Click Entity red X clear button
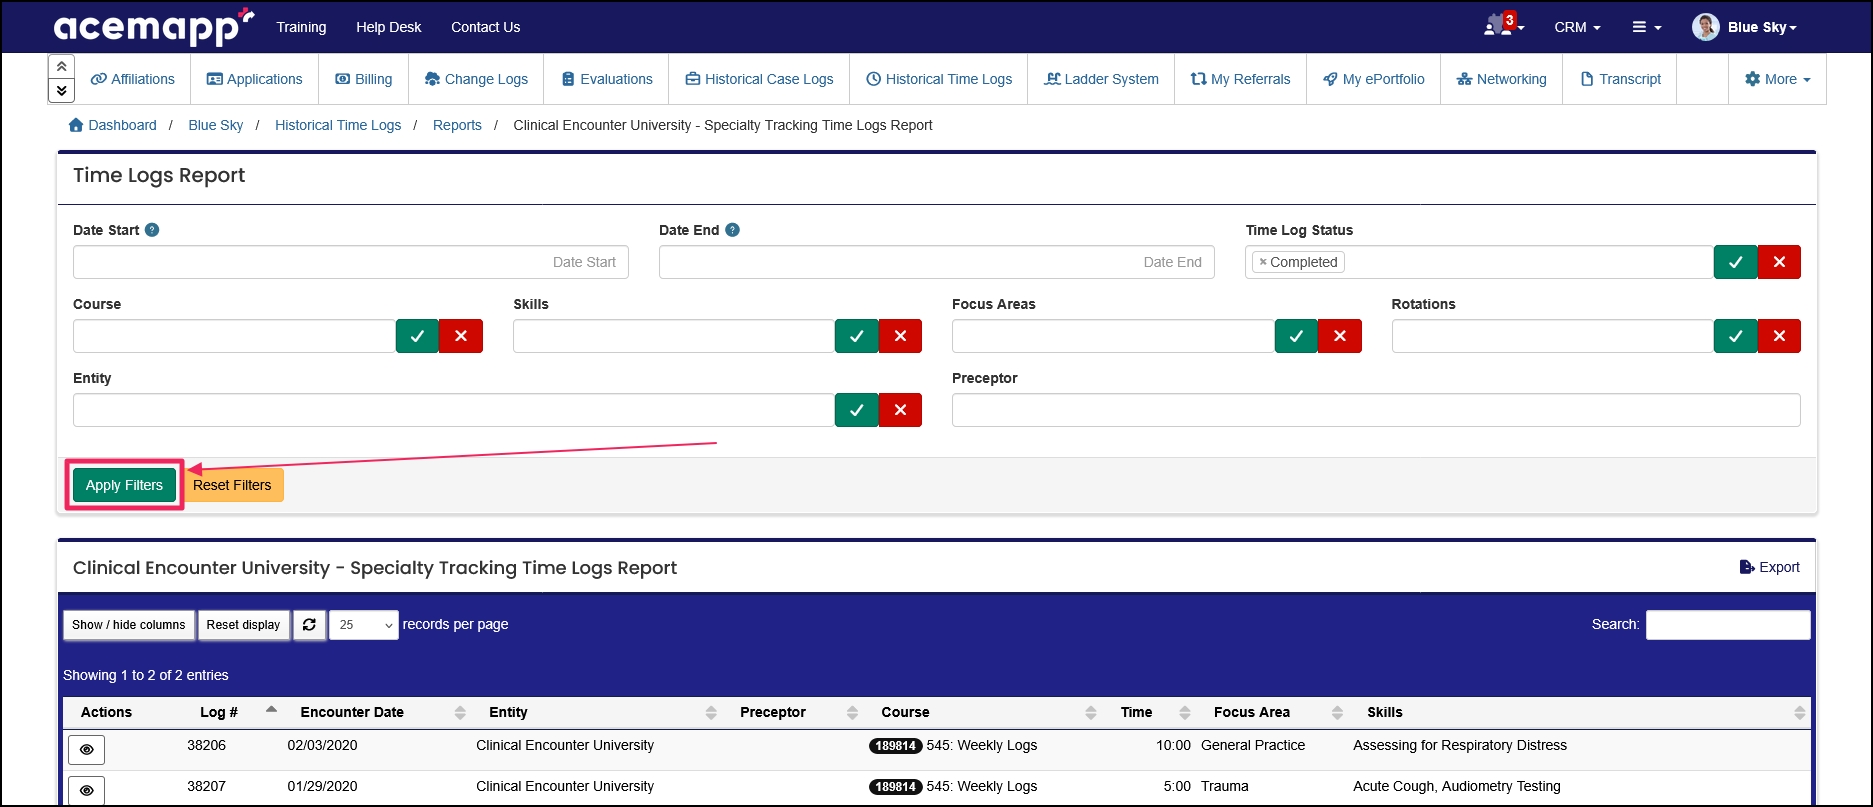This screenshot has width=1873, height=807. point(900,410)
